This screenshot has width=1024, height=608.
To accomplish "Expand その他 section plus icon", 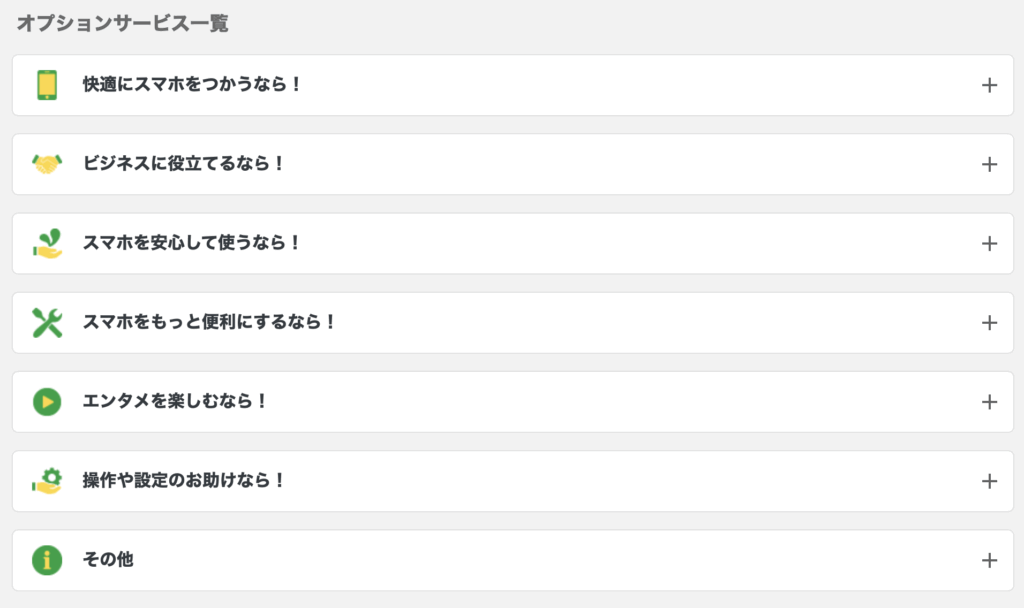I will point(989,560).
